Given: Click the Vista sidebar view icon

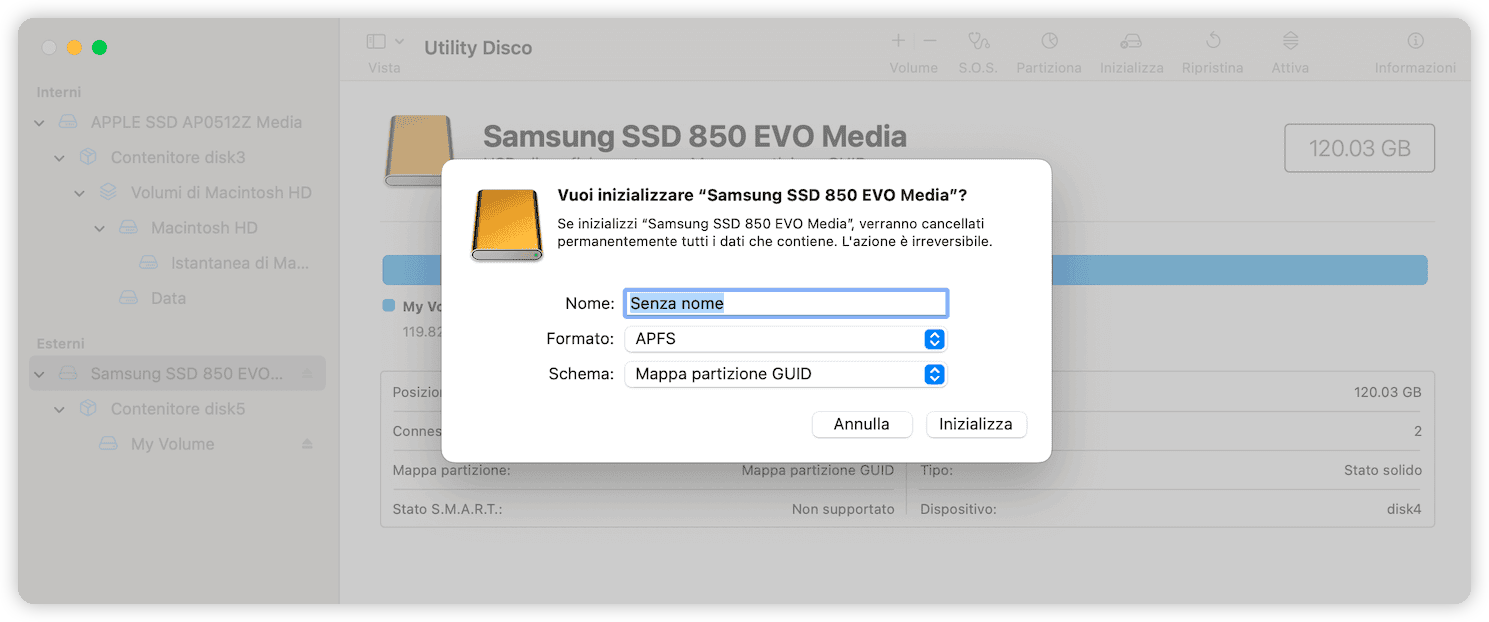Looking at the screenshot, I should [376, 42].
